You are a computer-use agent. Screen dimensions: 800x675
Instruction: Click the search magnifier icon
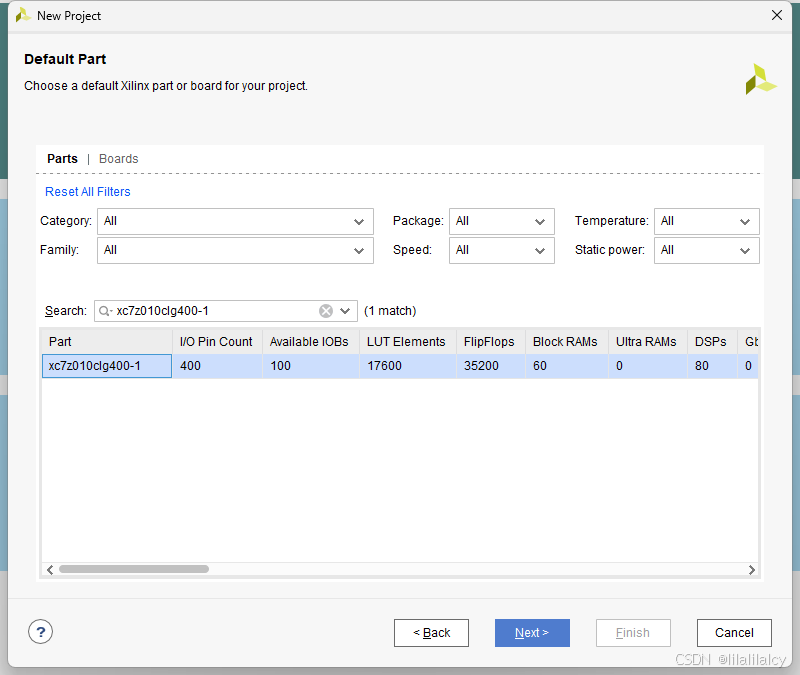tap(104, 311)
